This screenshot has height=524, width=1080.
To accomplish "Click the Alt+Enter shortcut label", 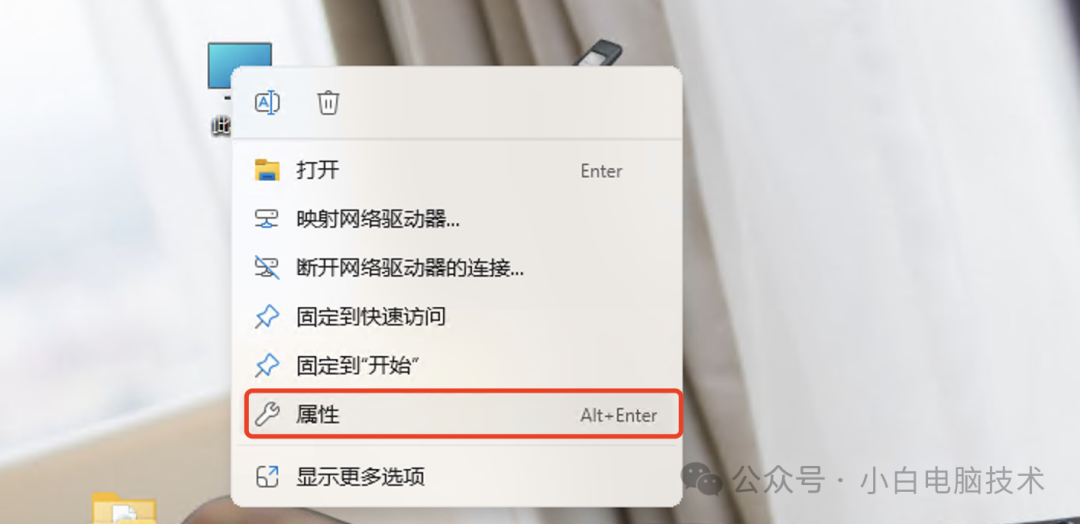I will coord(619,415).
